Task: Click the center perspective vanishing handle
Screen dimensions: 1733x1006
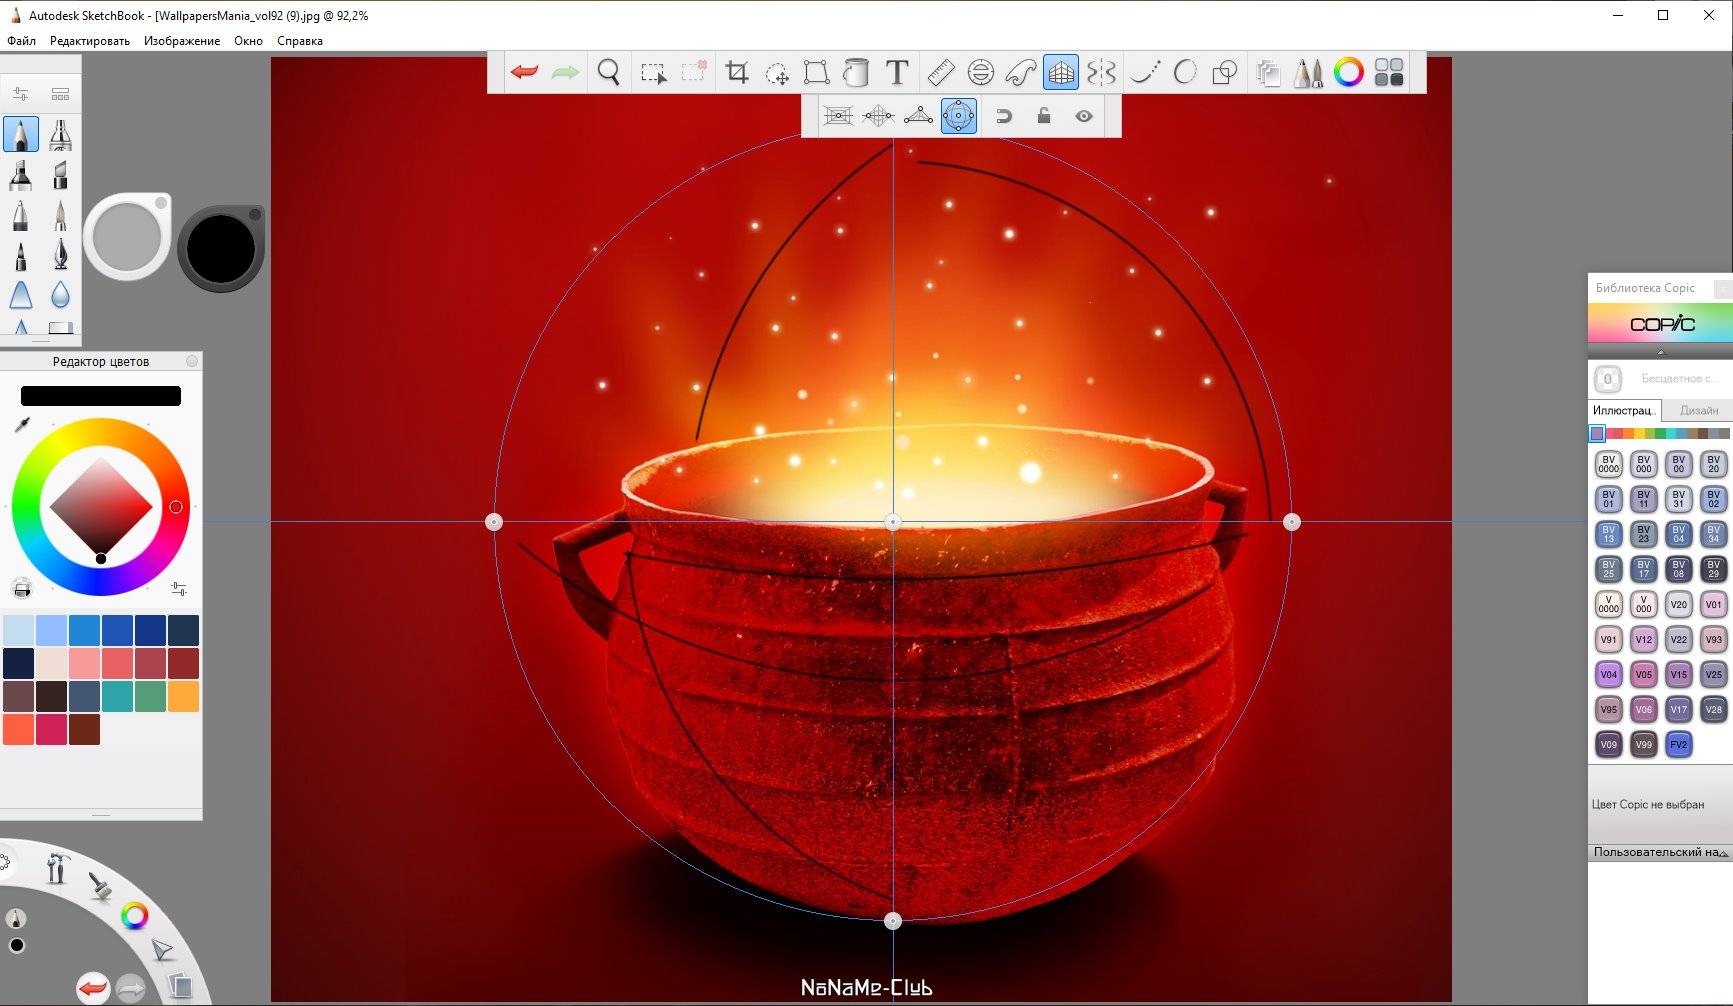Action: (893, 522)
